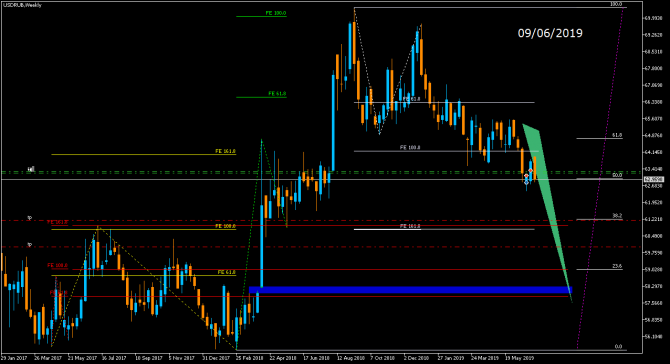Select the green FE 61.8 expansion level

277,94
